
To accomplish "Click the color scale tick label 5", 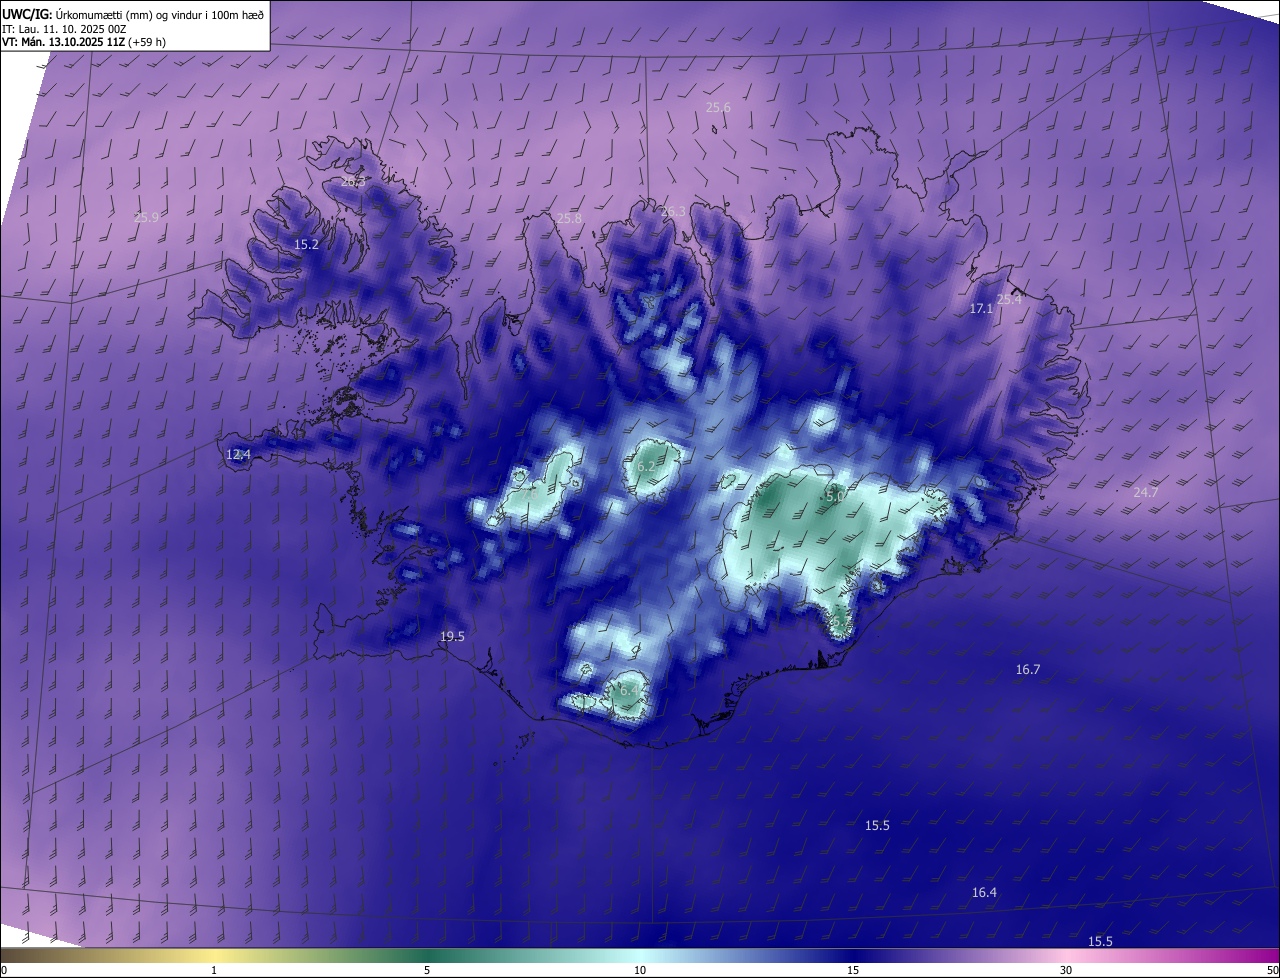I will 427,970.
